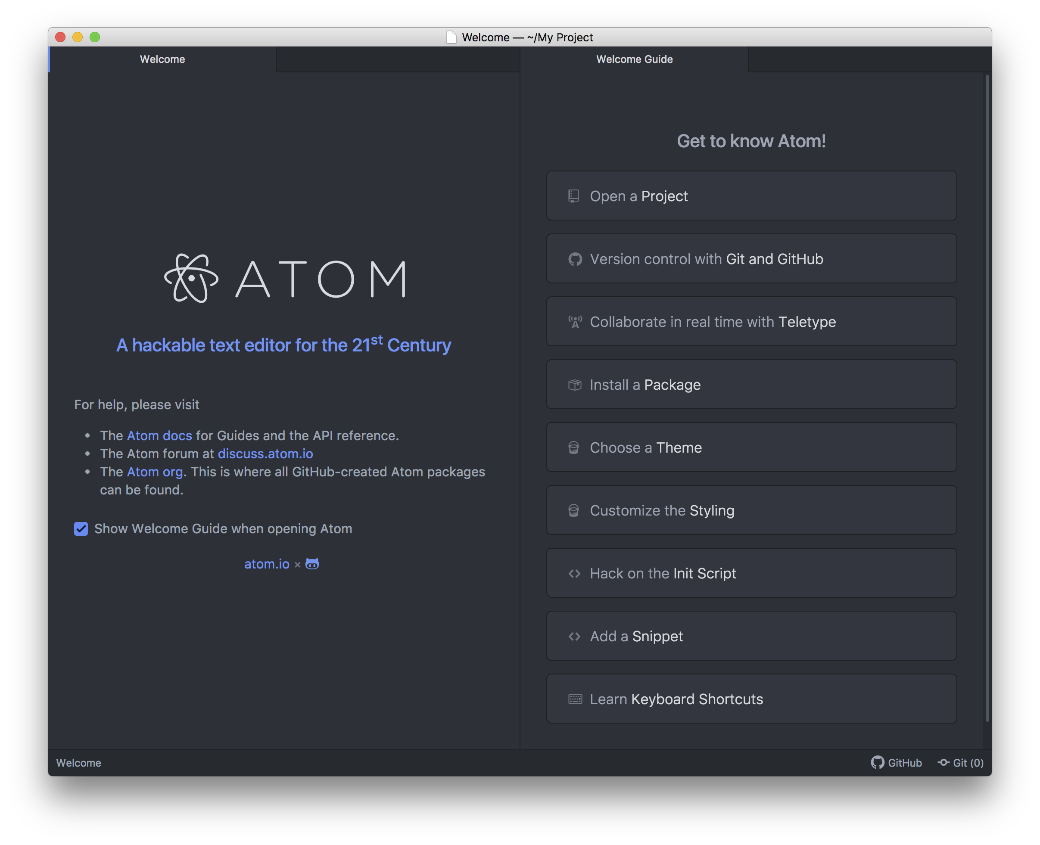Switch to the Welcome tab
This screenshot has width=1040, height=845.
point(162,59)
